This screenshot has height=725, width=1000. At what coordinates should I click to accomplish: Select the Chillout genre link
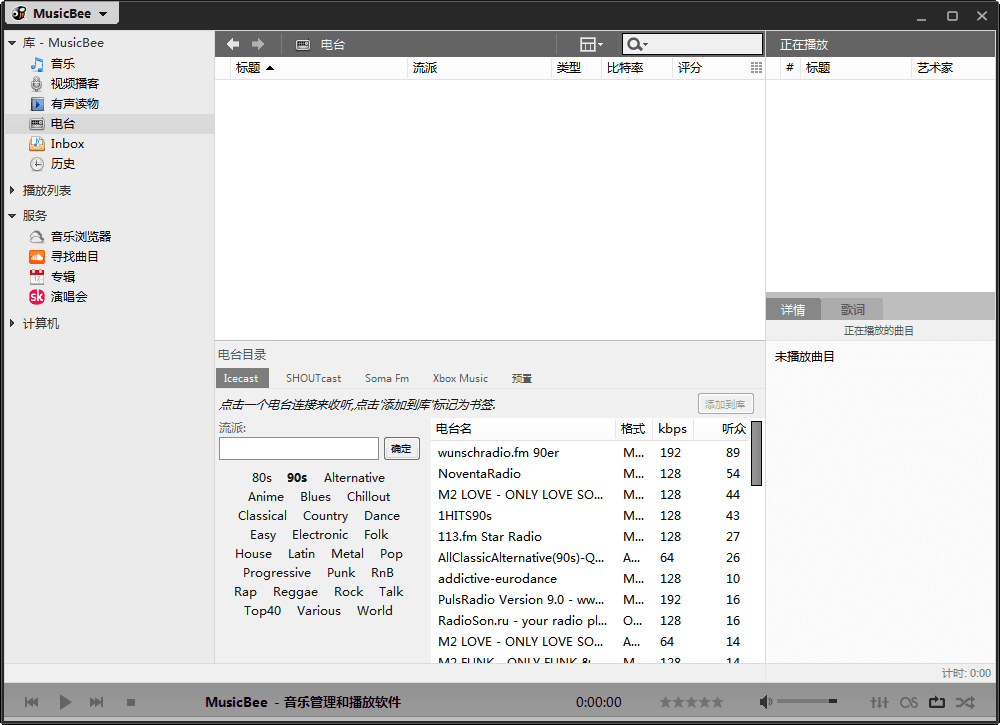click(x=368, y=497)
